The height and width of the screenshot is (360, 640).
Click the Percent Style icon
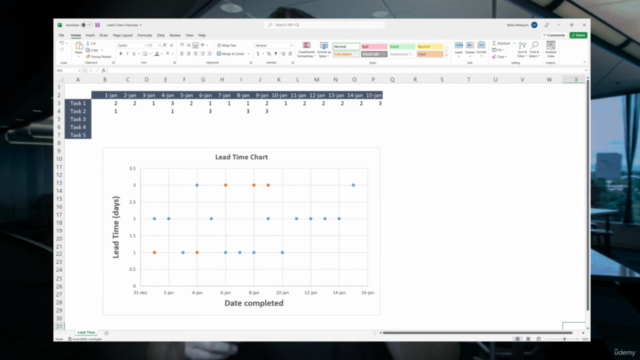(x=269, y=54)
